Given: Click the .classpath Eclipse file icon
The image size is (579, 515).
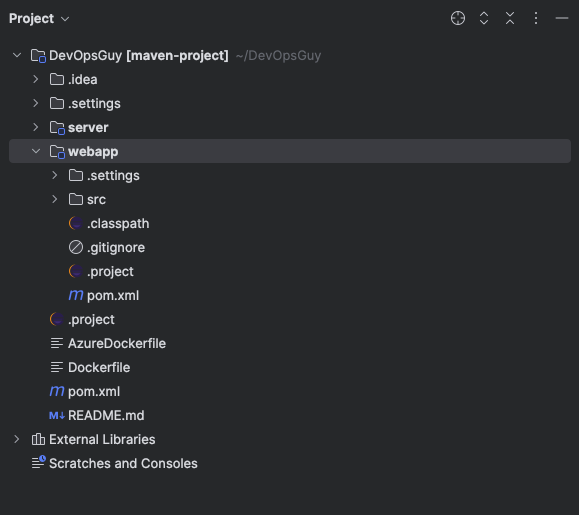Looking at the screenshot, I should point(76,223).
